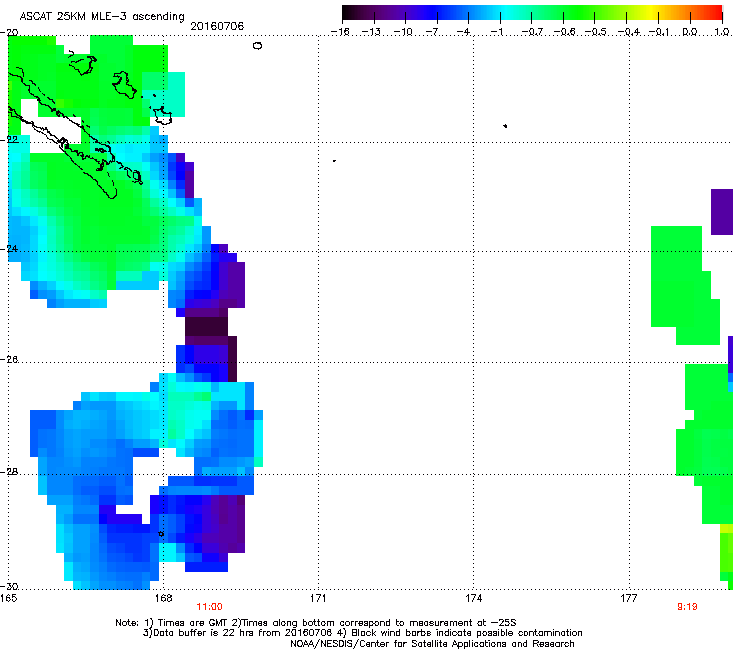Click the yellow section of the color scale bar

(x=650, y=13)
